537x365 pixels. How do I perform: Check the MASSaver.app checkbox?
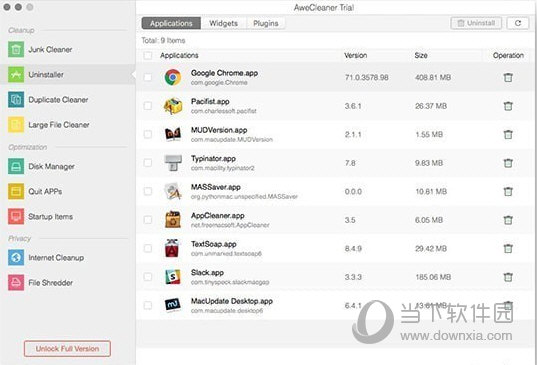148,191
